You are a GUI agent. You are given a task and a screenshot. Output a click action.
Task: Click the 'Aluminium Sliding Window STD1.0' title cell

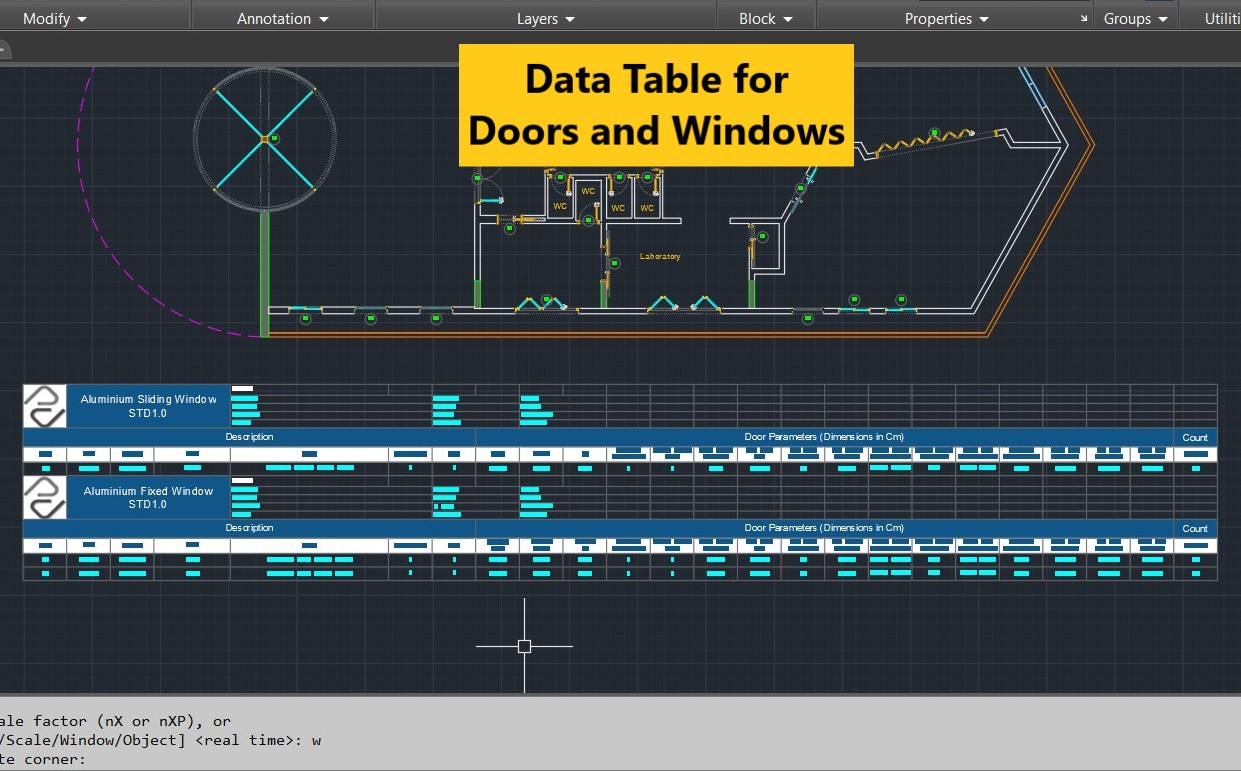coord(148,406)
